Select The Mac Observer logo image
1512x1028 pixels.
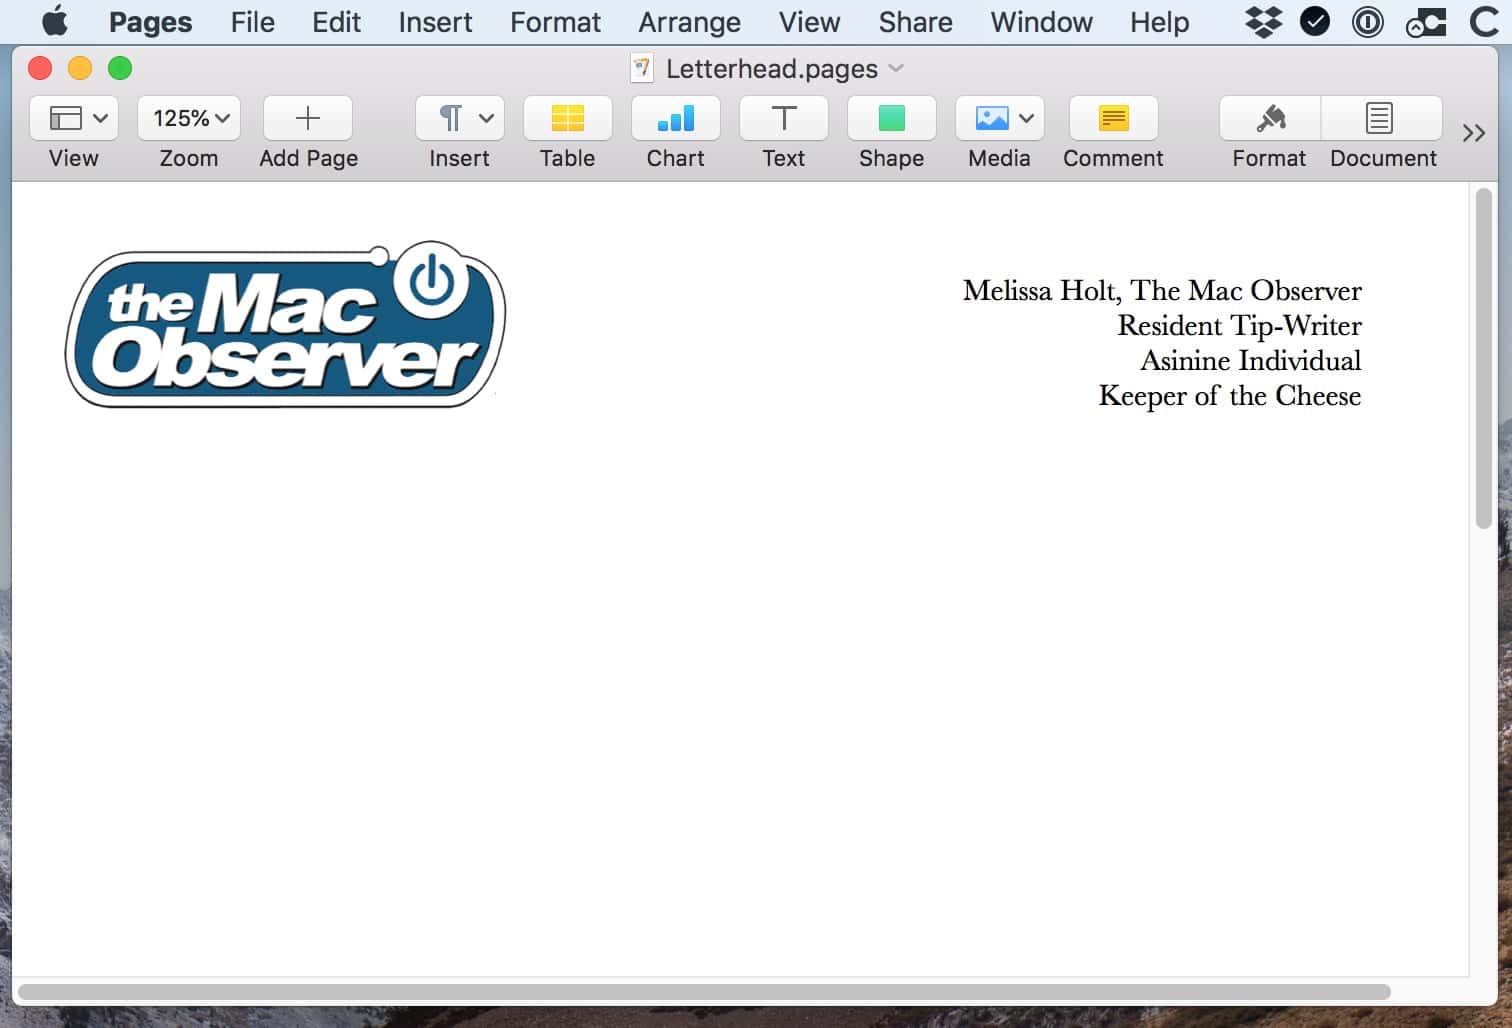click(x=285, y=325)
